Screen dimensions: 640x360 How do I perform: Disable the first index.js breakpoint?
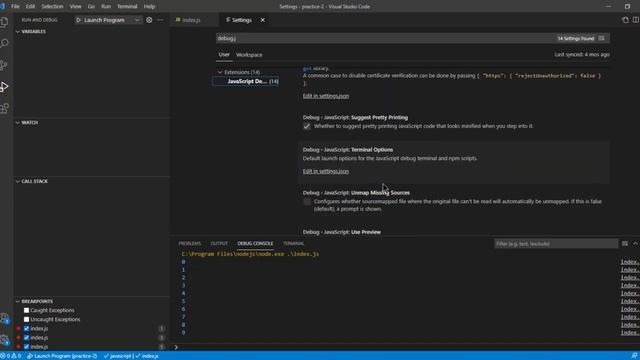[27, 329]
